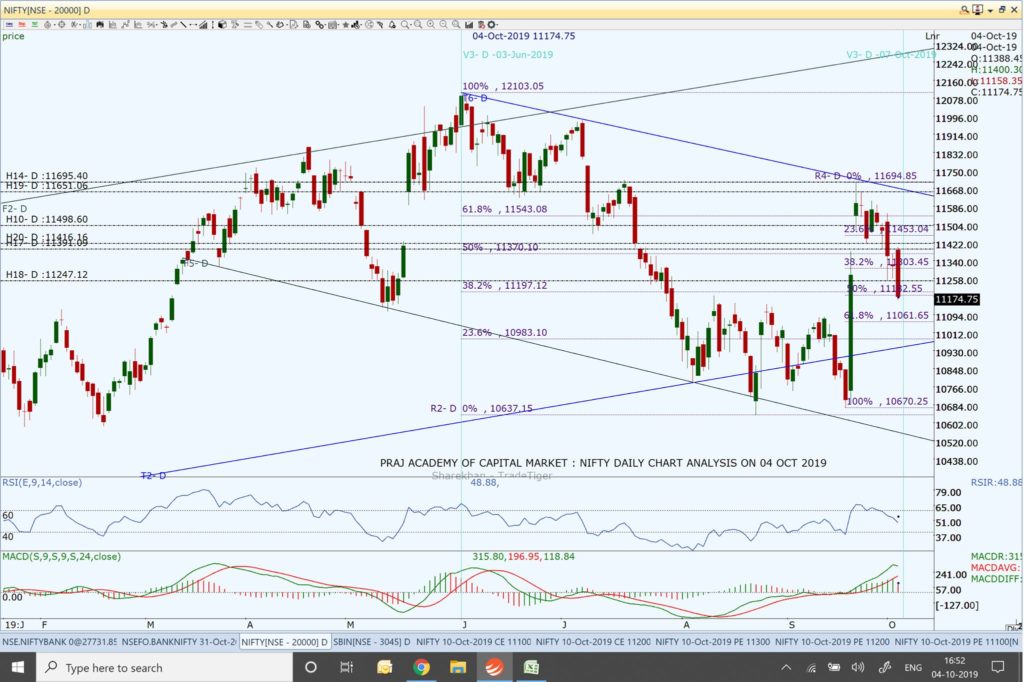1024x682 pixels.
Task: Click the star favorites icon in the toolbar
Action: point(345,25)
